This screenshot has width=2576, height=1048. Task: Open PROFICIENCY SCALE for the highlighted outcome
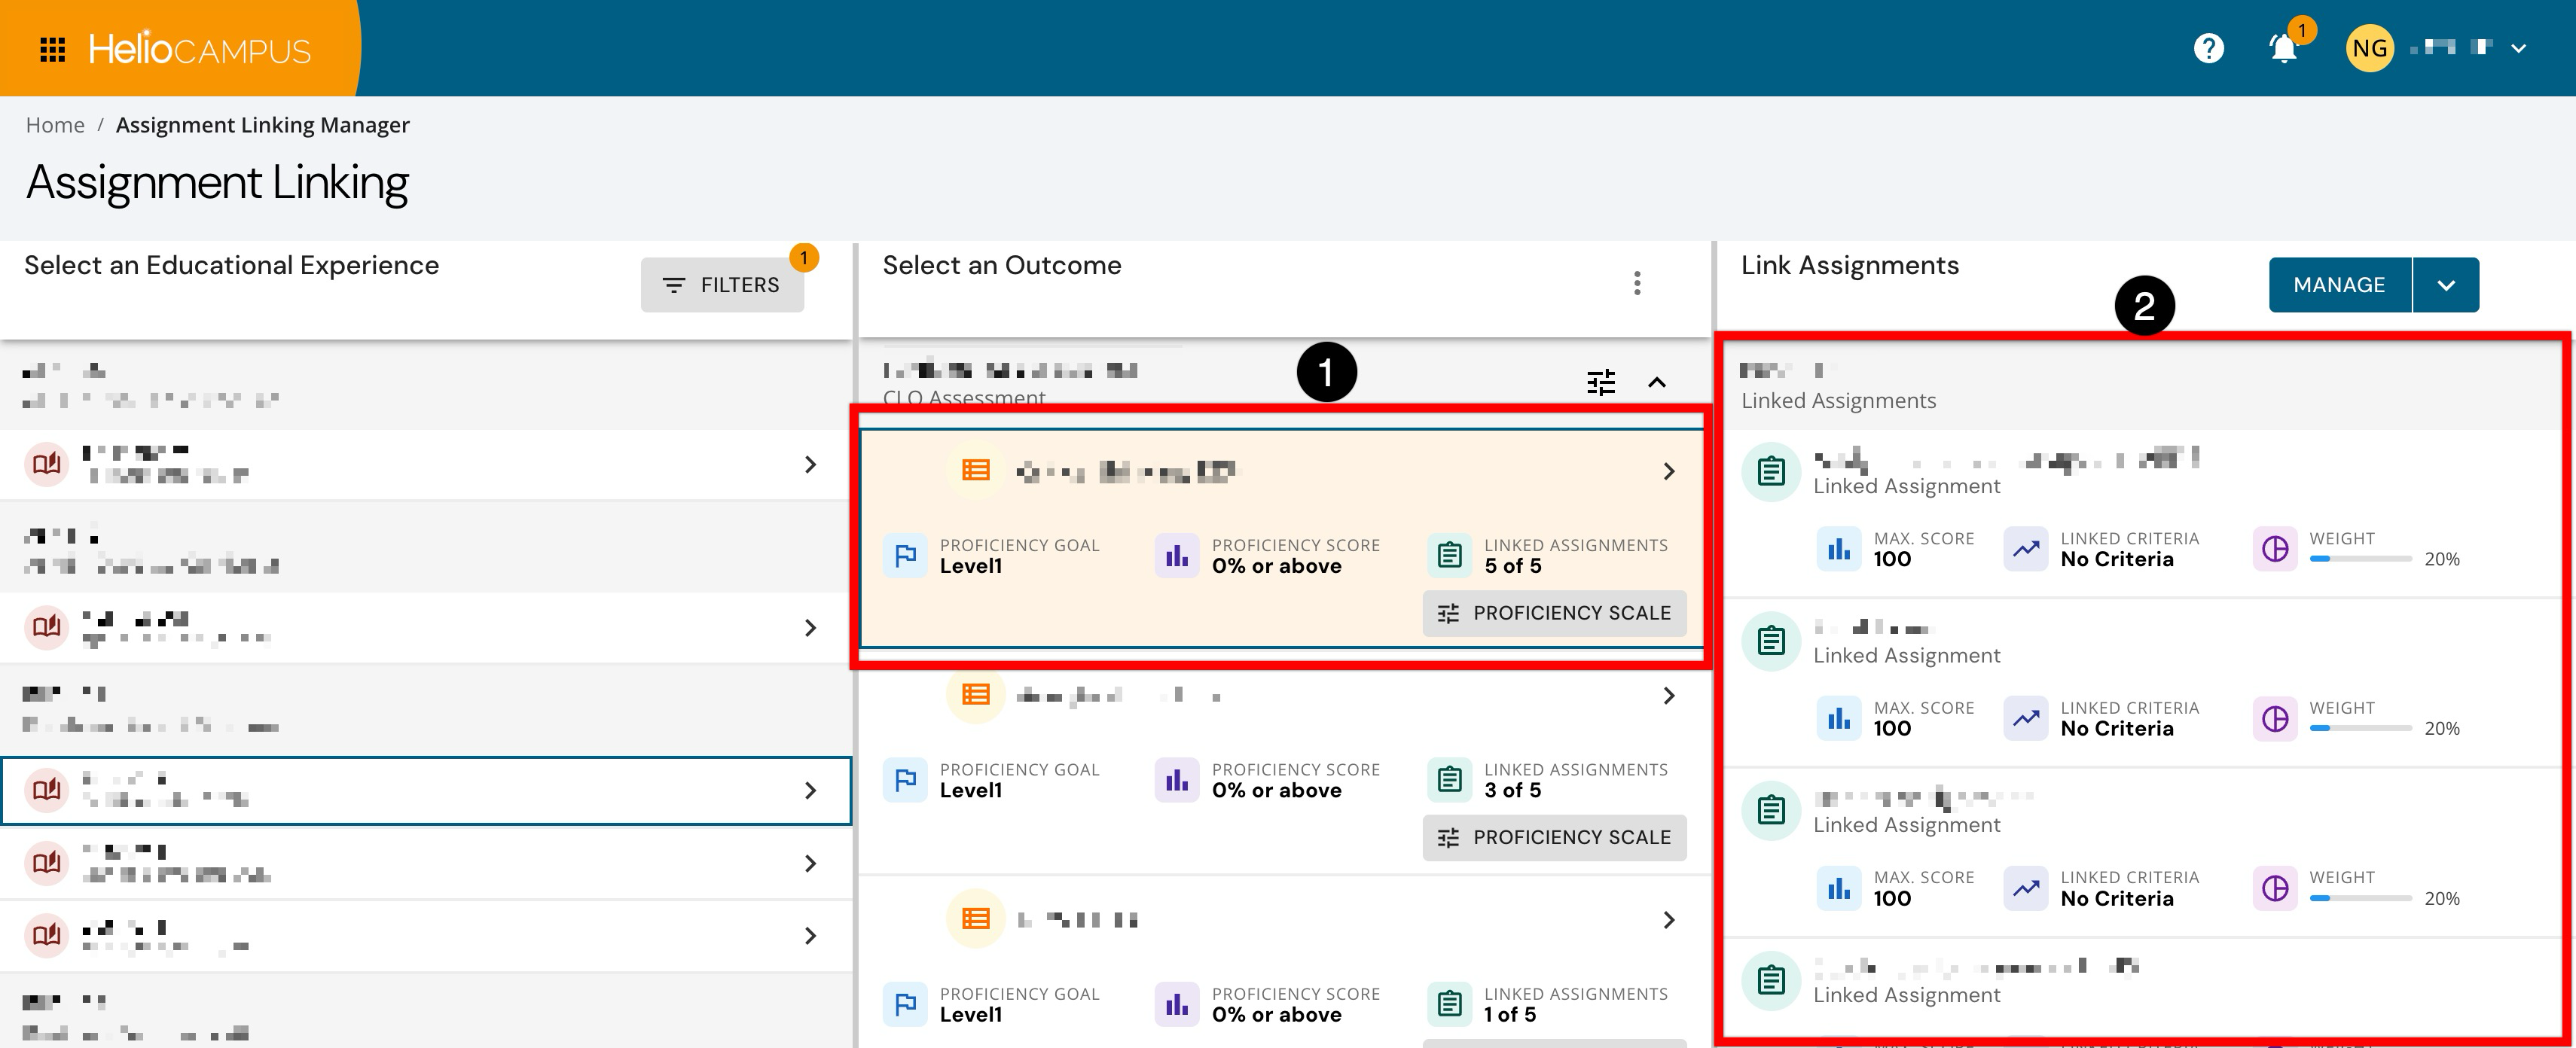[x=1554, y=613]
